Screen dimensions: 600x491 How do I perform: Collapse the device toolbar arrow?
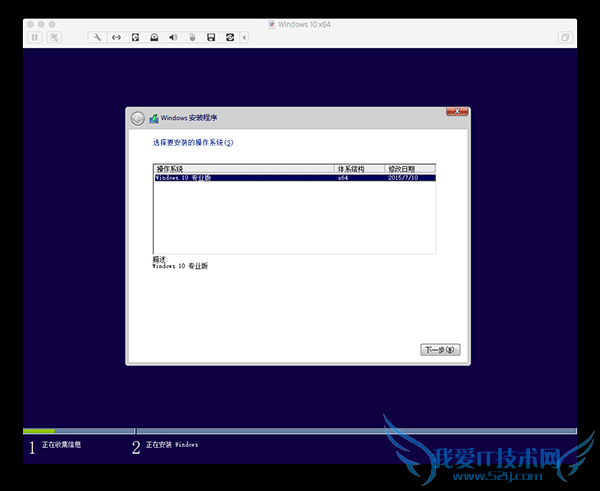[245, 37]
